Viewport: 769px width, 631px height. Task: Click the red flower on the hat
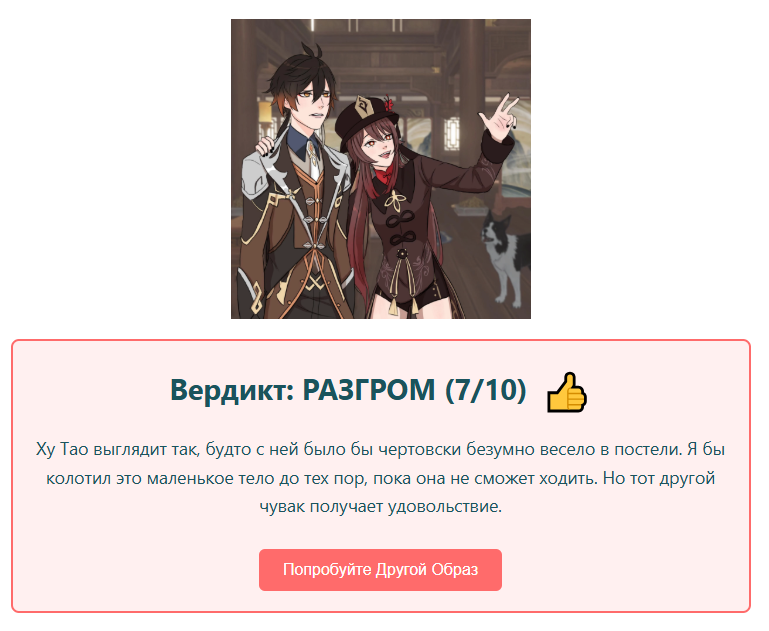[x=389, y=104]
